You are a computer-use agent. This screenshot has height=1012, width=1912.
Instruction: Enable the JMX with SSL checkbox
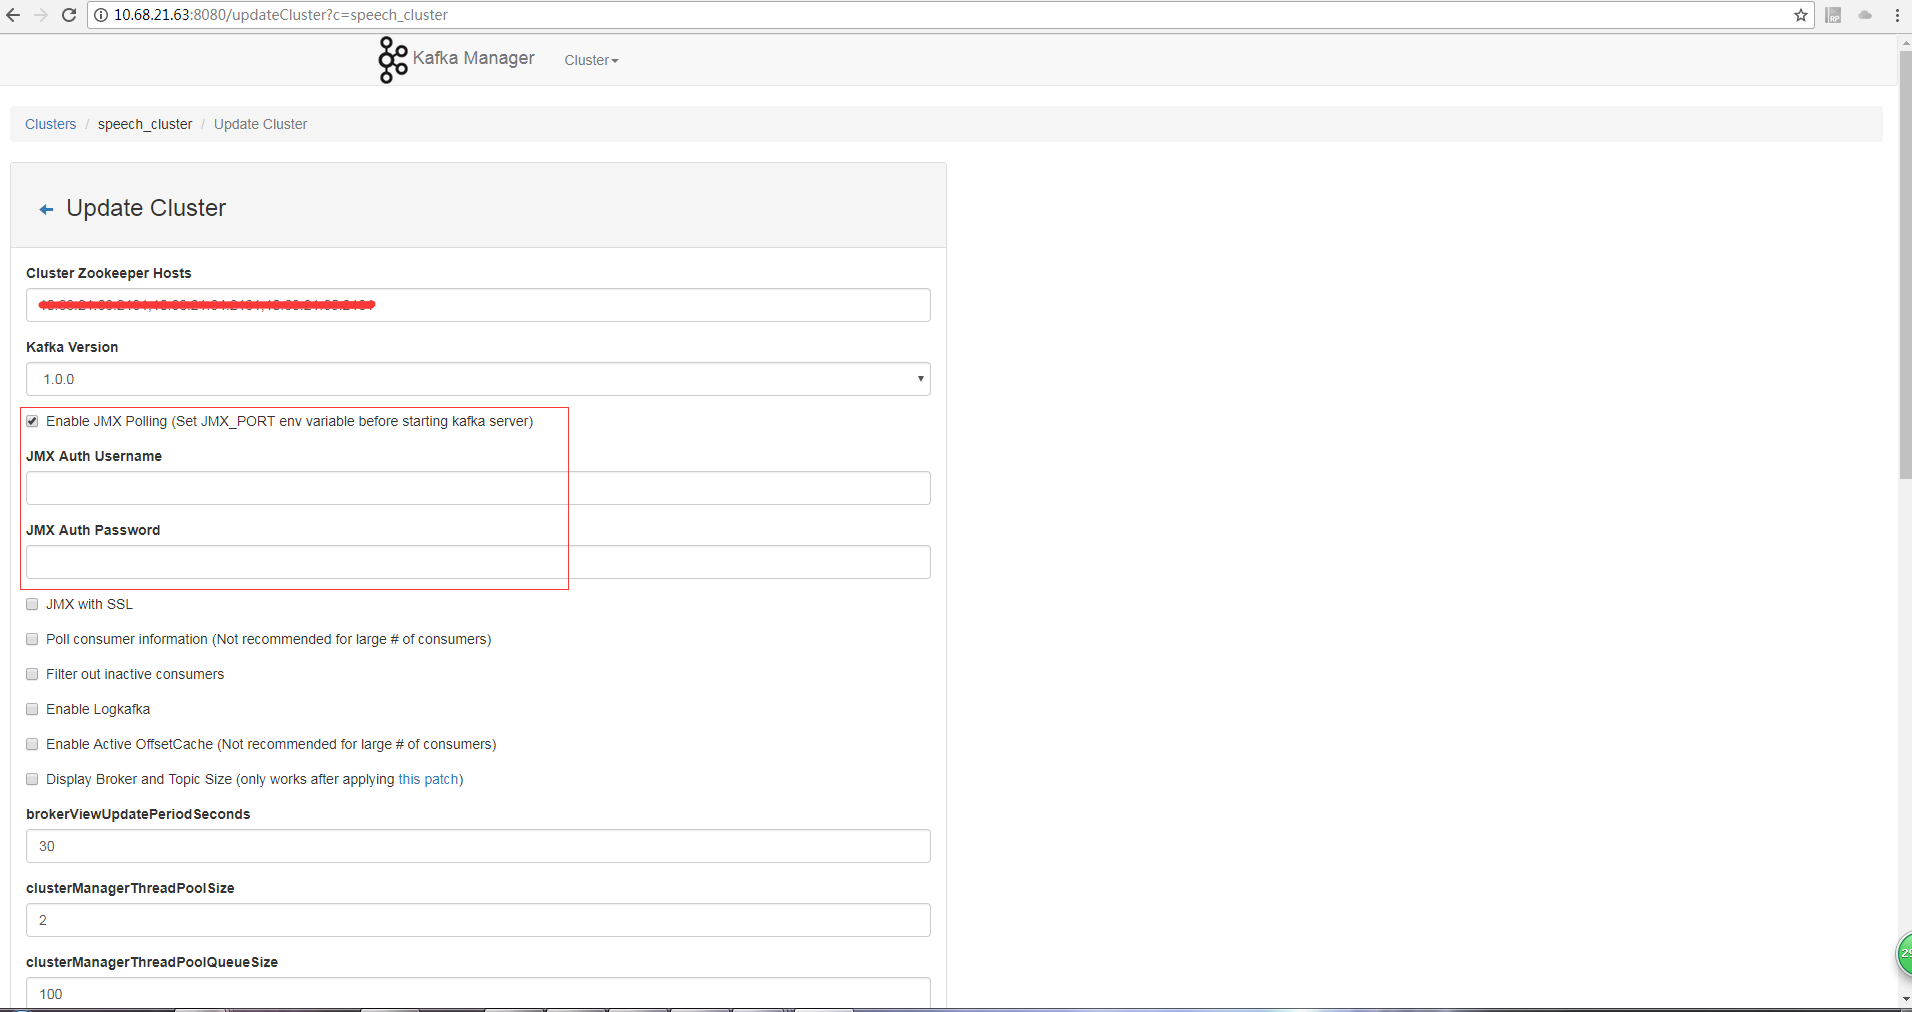tap(32, 604)
